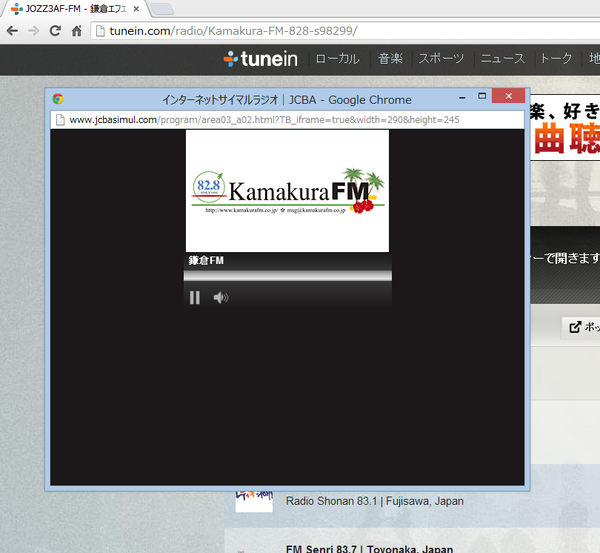Go back in the browser

(x=12, y=31)
